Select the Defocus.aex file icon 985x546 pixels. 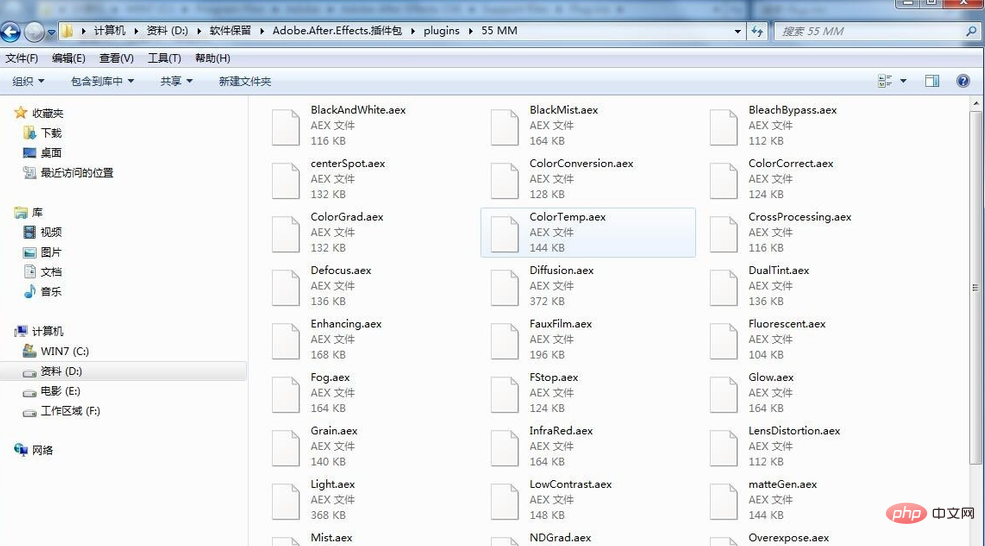(285, 287)
